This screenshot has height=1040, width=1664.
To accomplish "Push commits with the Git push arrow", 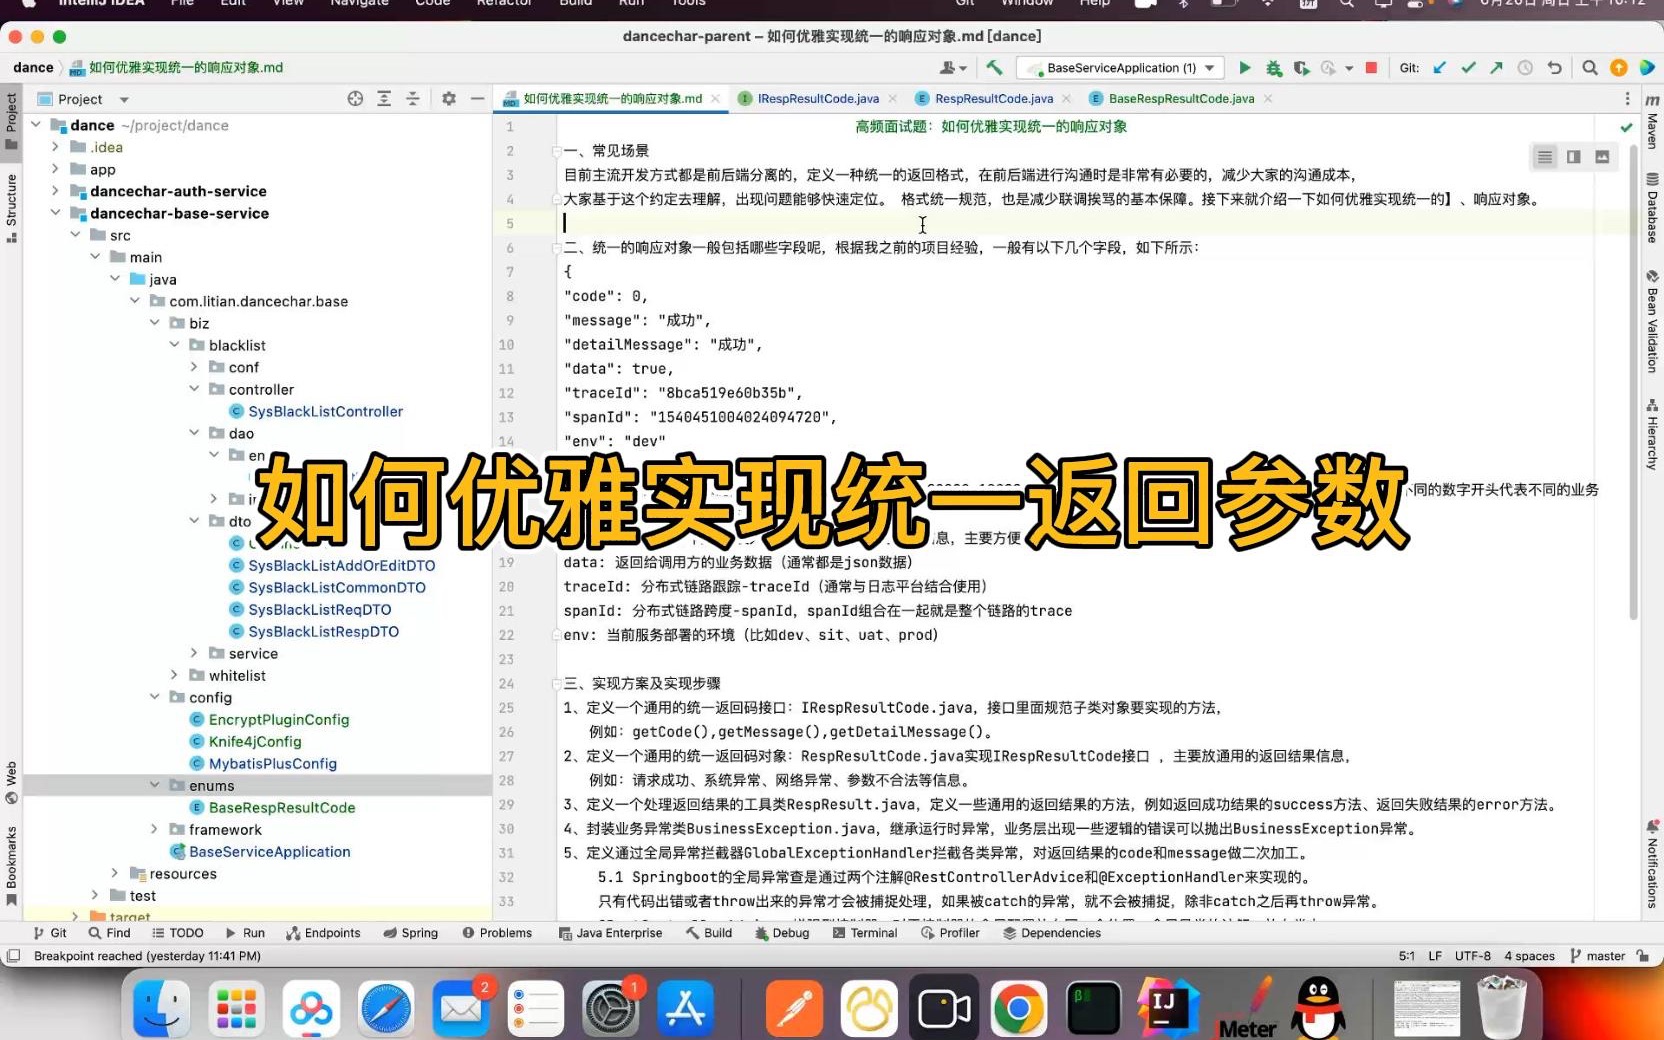I will [x=1496, y=68].
